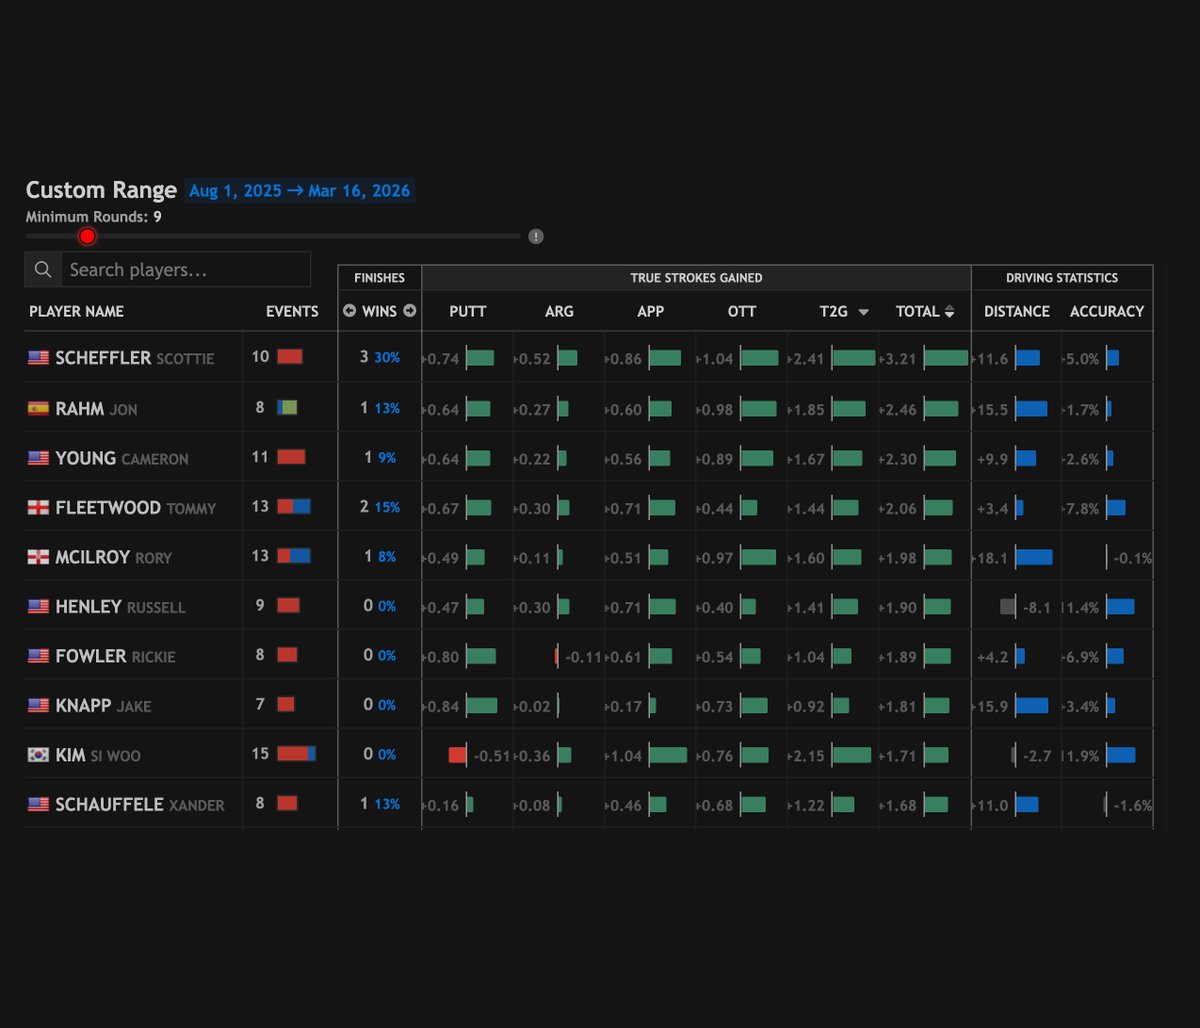Select the TRUE STROKES GAINED header group
The image size is (1200, 1028).
(x=696, y=278)
